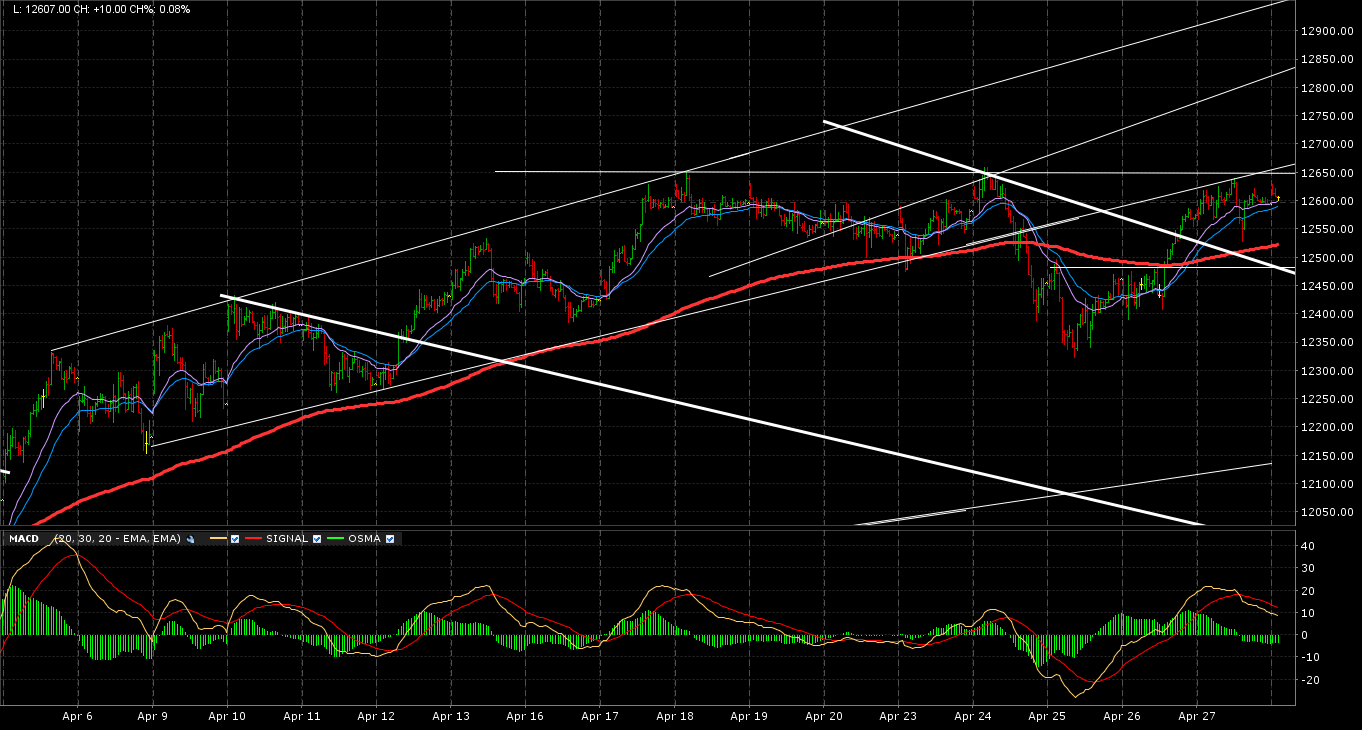Click the Apr 17 date label

599,716
